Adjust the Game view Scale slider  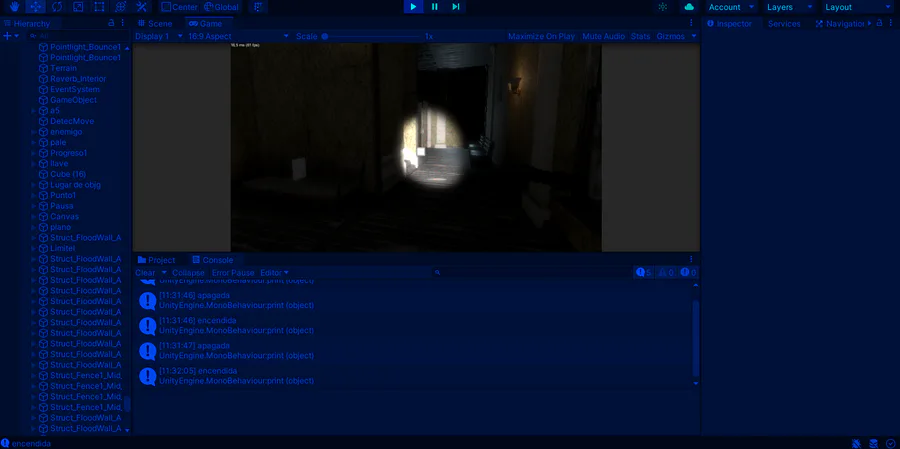click(372, 36)
